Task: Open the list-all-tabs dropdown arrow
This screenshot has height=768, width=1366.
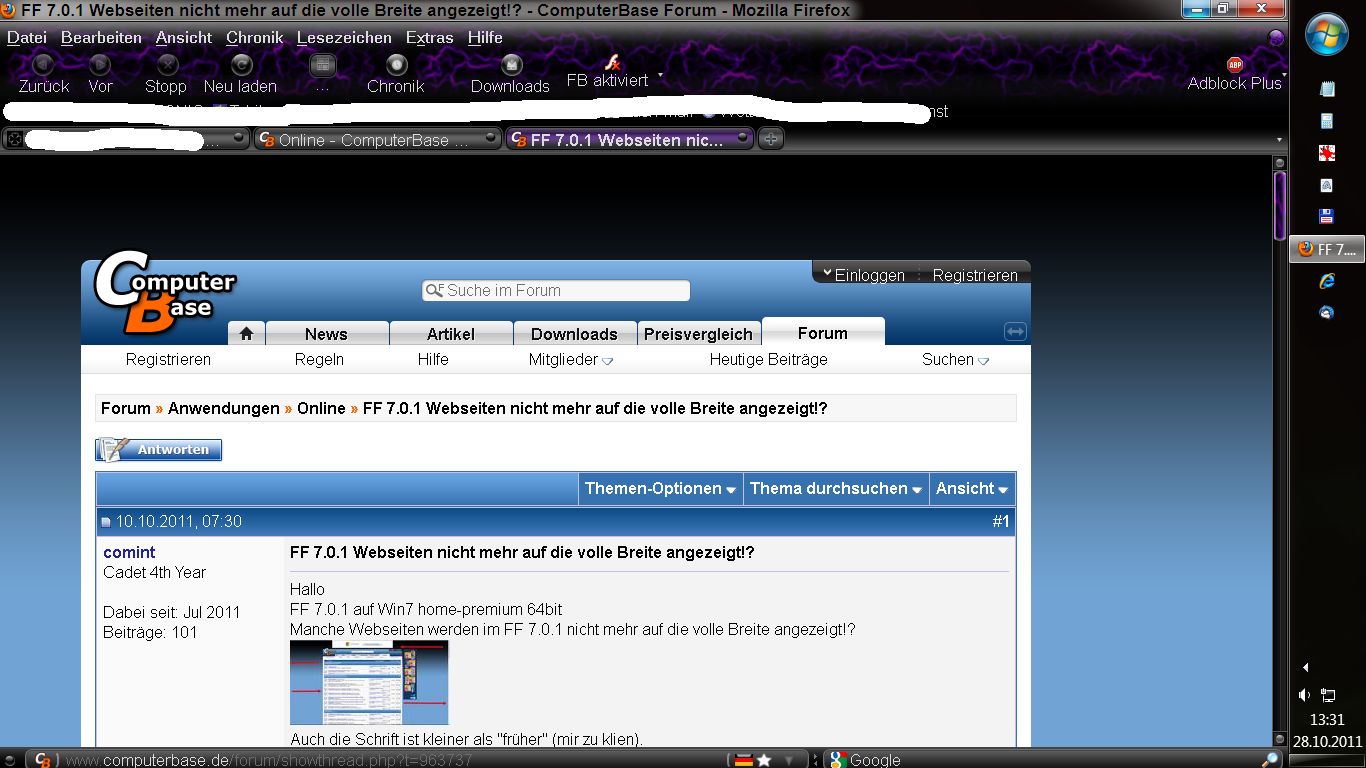Action: click(1279, 140)
